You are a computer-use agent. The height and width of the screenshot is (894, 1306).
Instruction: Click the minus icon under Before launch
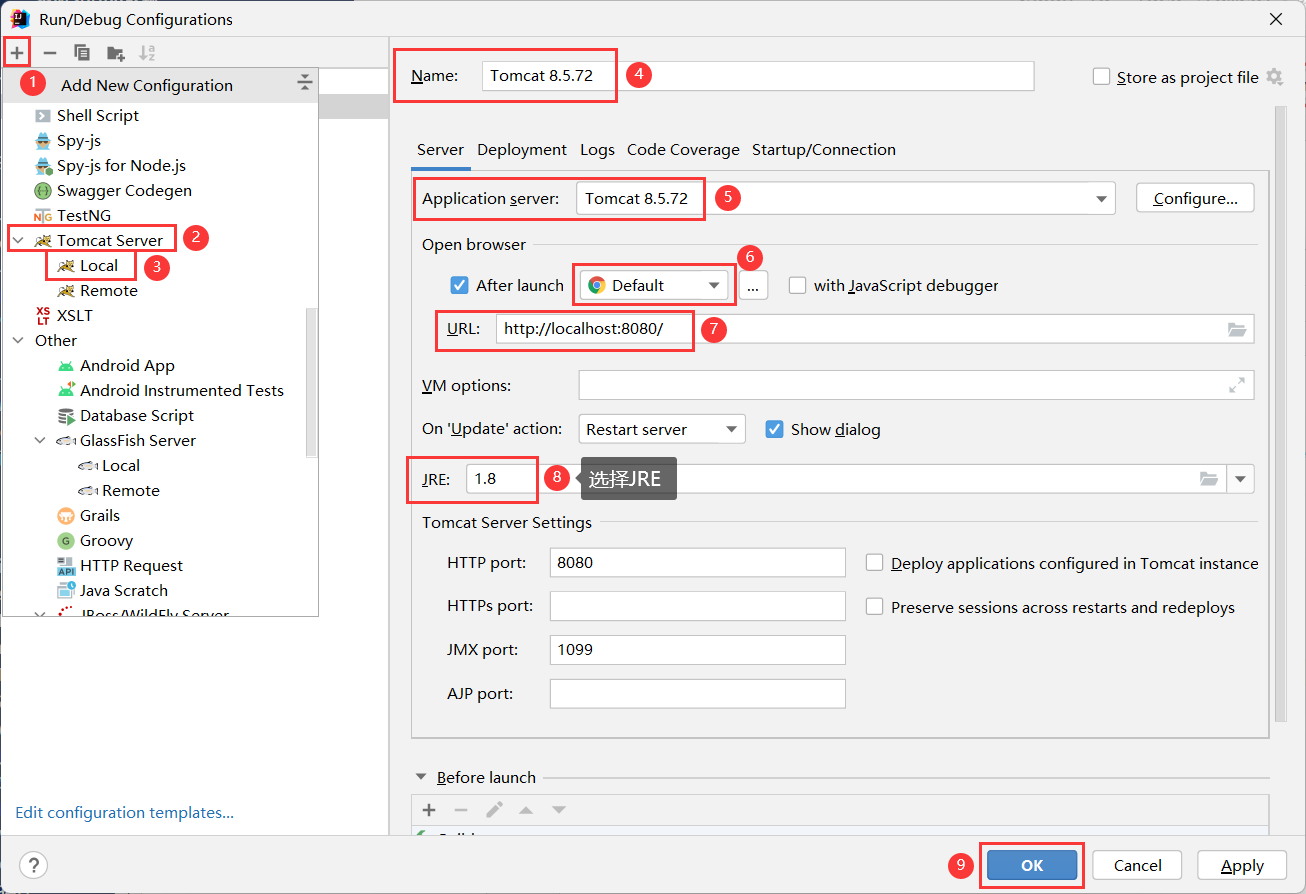point(461,810)
